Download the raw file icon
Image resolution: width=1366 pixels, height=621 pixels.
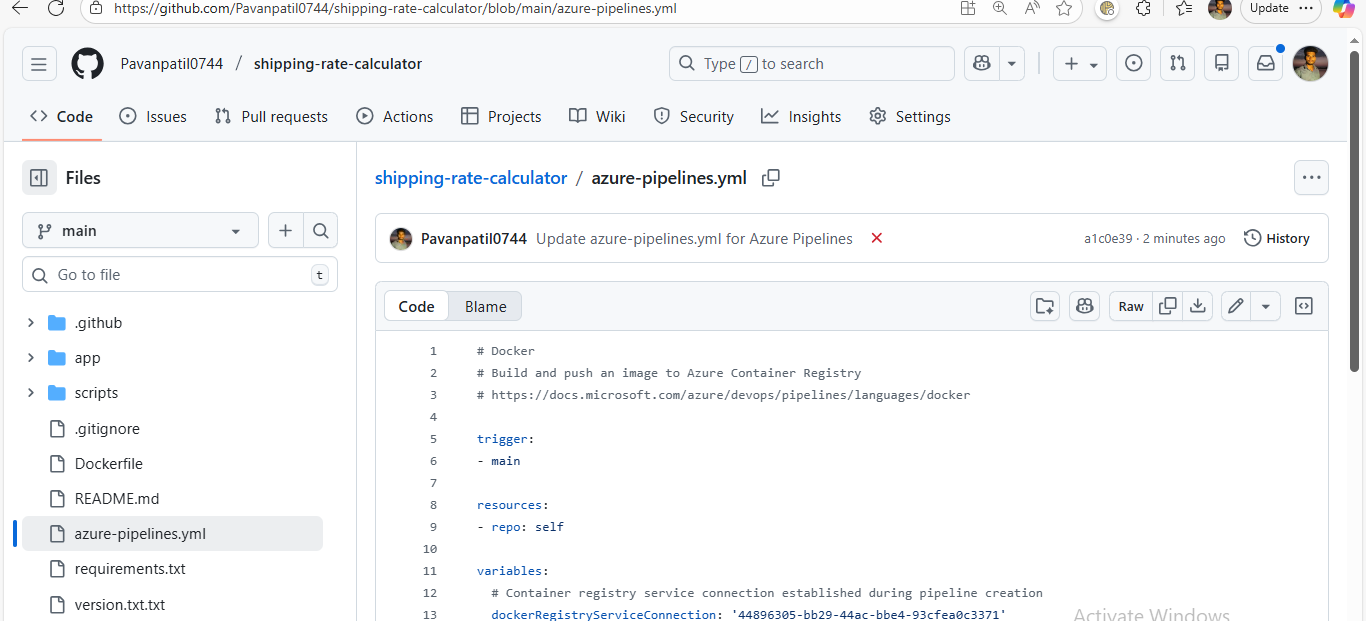(x=1197, y=306)
